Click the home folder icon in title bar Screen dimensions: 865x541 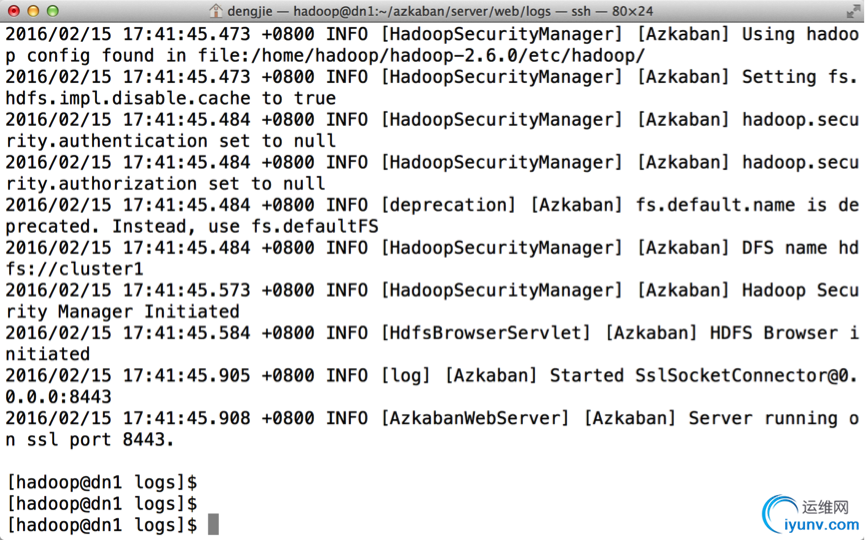(x=216, y=10)
